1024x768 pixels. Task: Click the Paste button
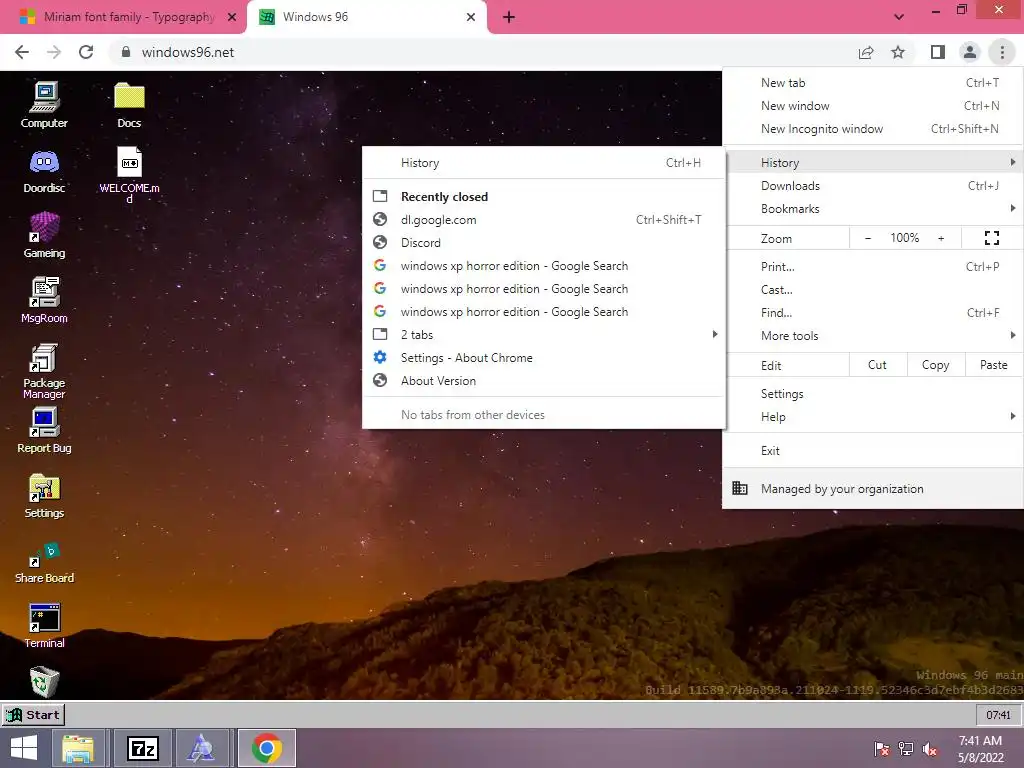point(994,365)
